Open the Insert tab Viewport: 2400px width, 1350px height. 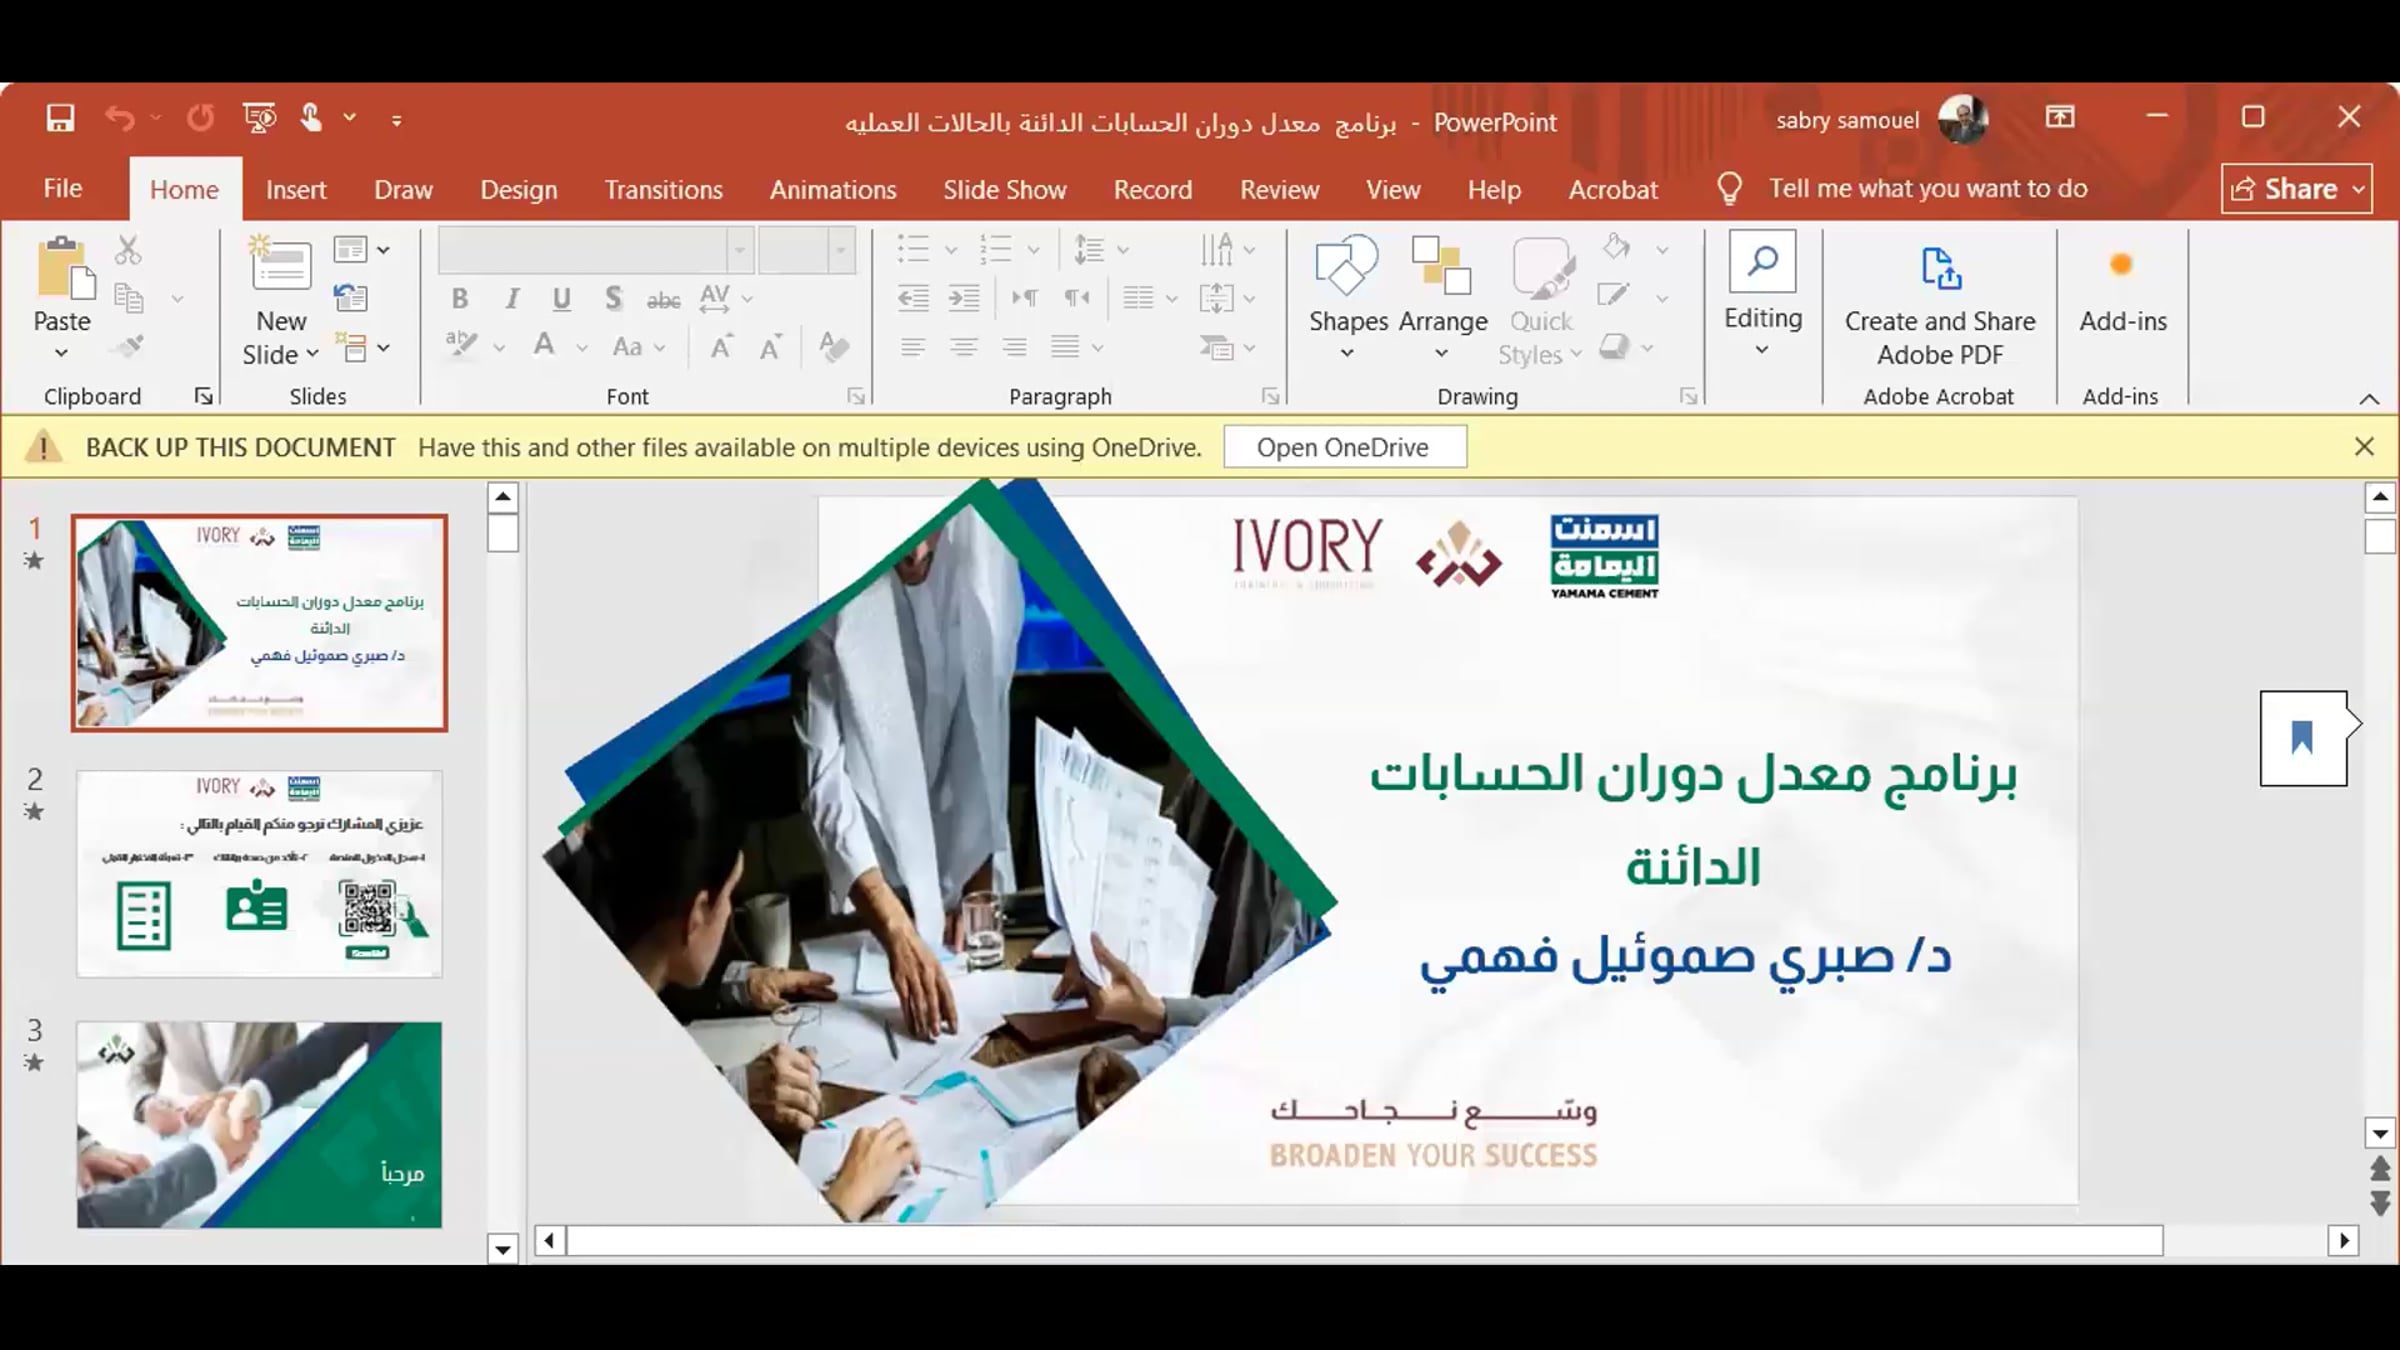(296, 189)
